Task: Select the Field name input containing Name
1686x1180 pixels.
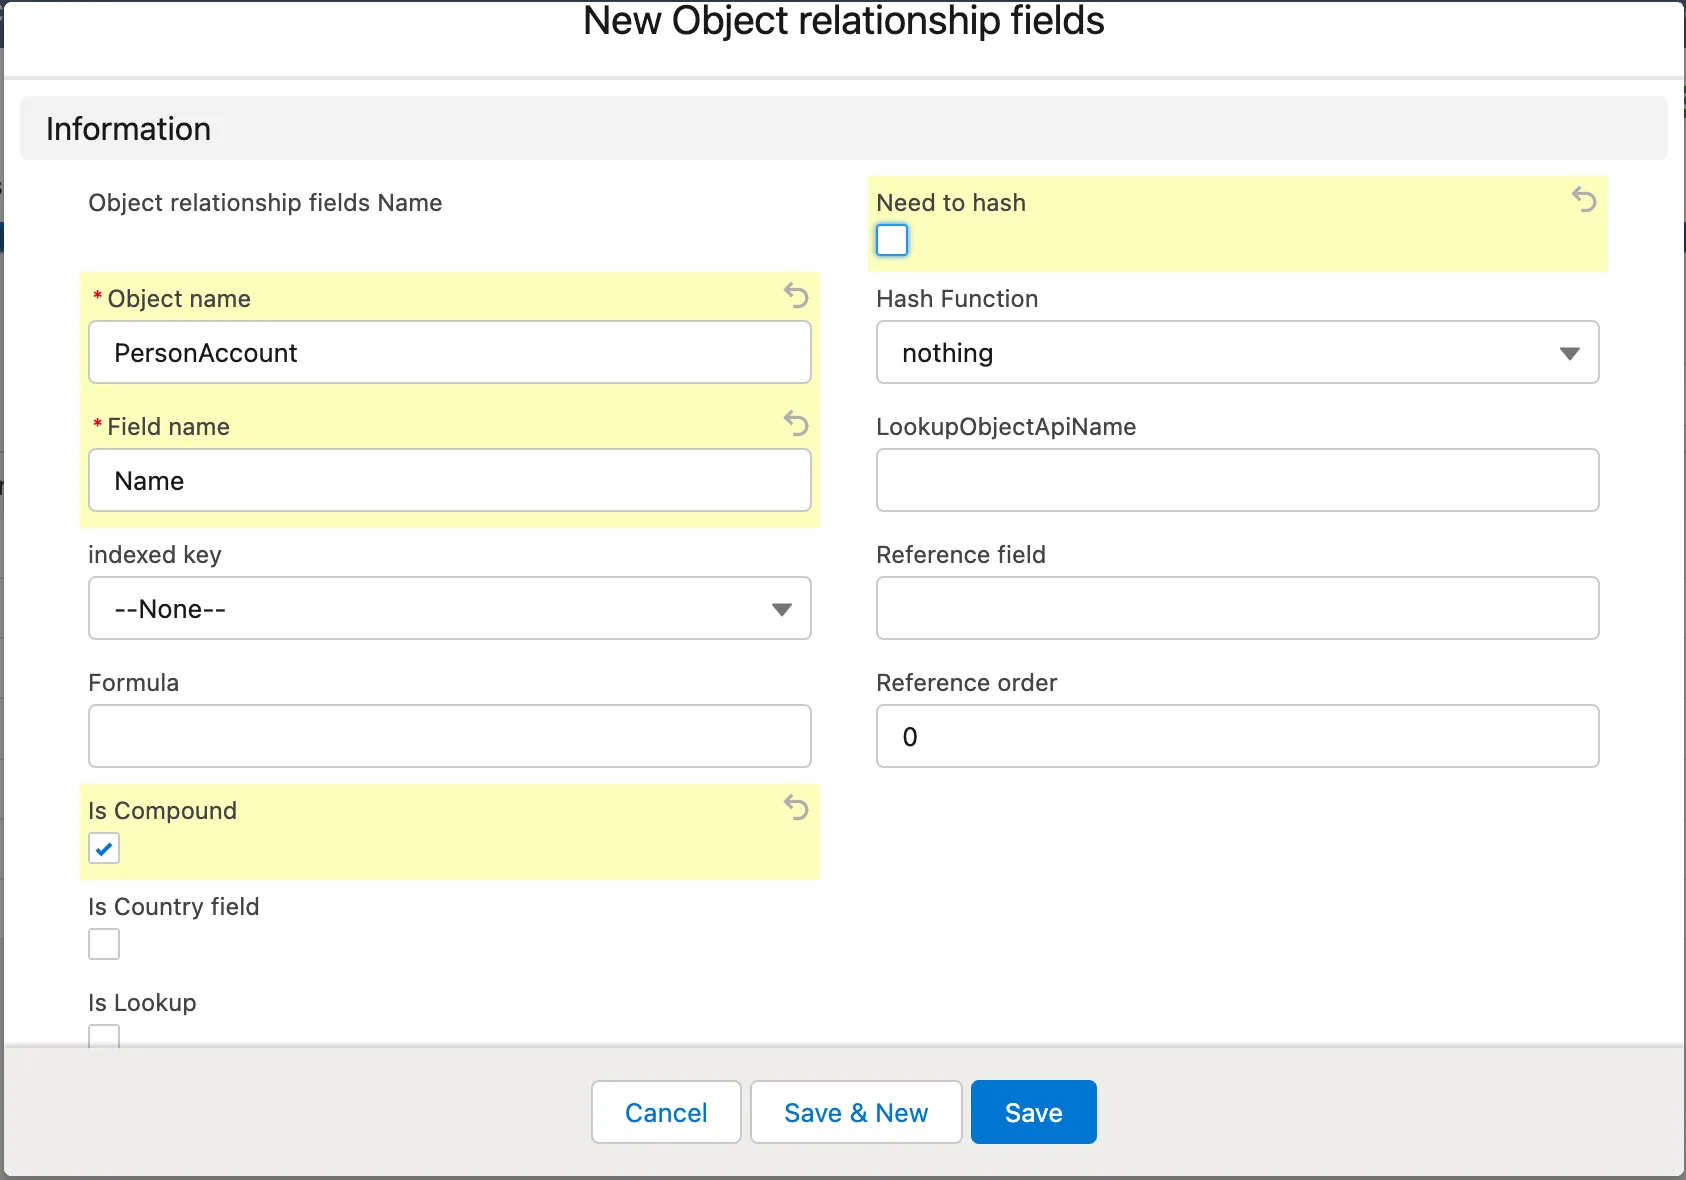Action: 449,480
